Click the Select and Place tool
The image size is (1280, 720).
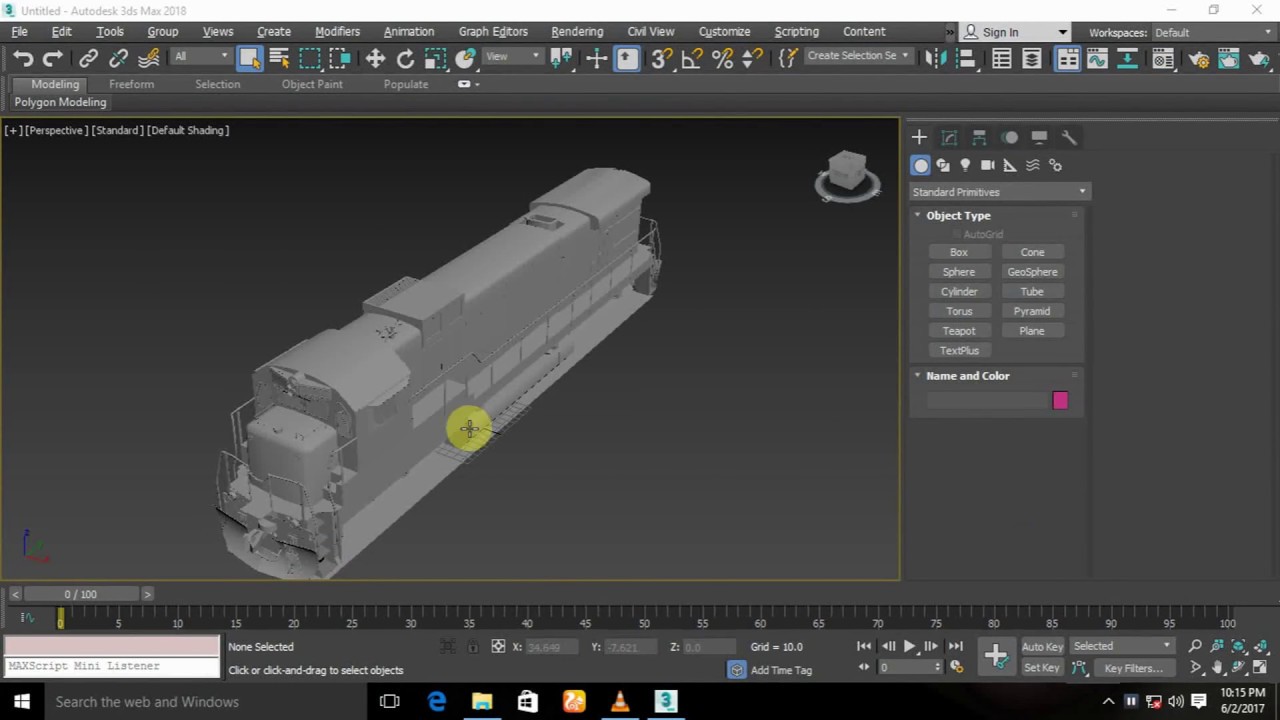465,59
